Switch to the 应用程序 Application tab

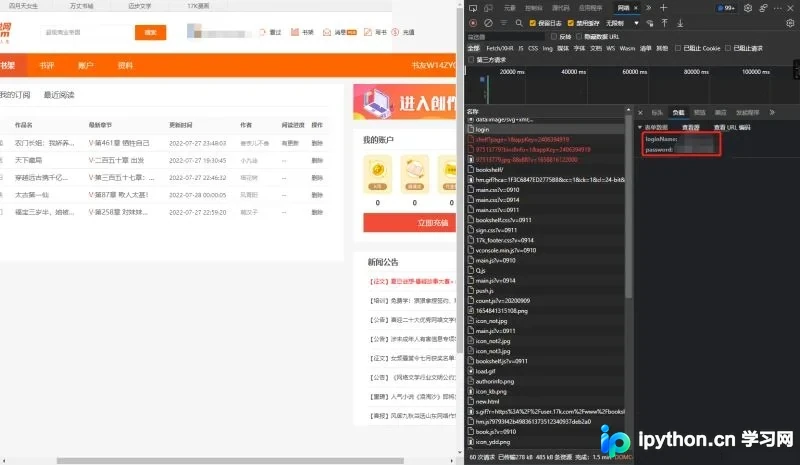pos(590,8)
